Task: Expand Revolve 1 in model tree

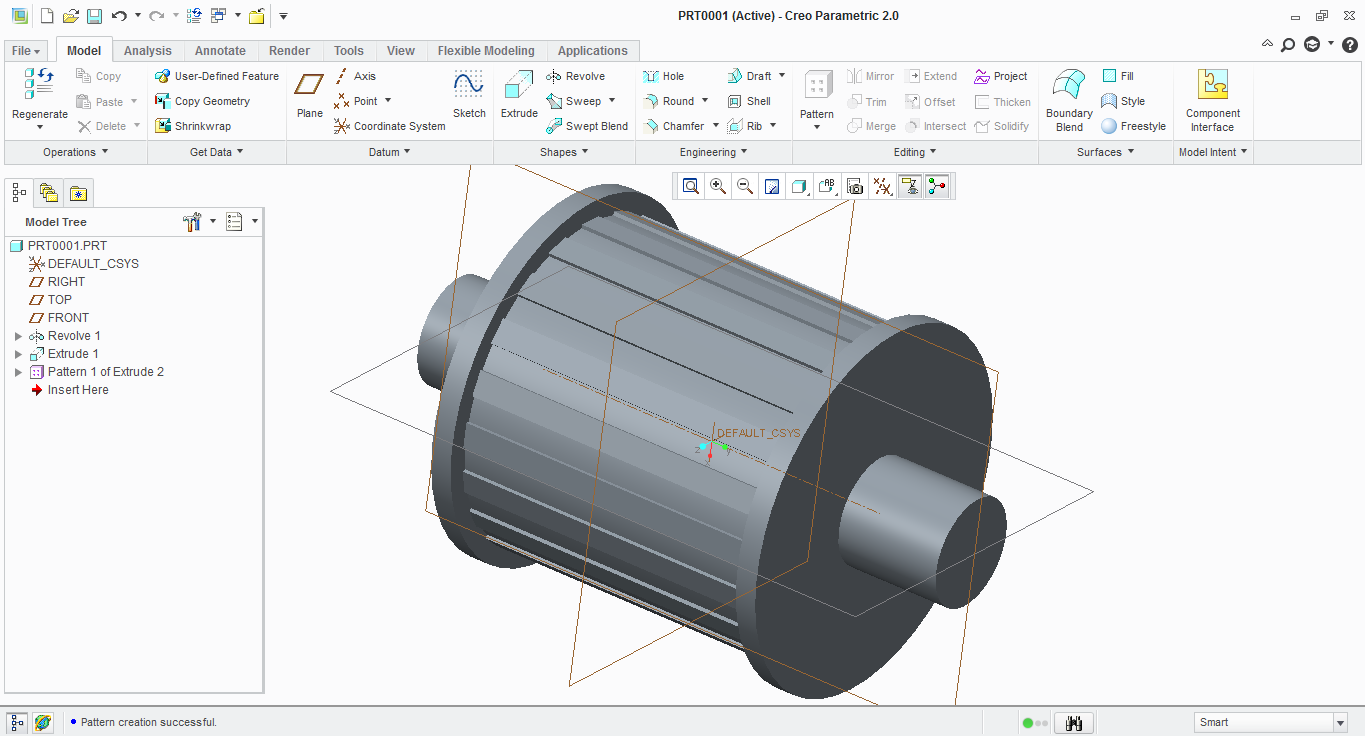Action: point(18,336)
